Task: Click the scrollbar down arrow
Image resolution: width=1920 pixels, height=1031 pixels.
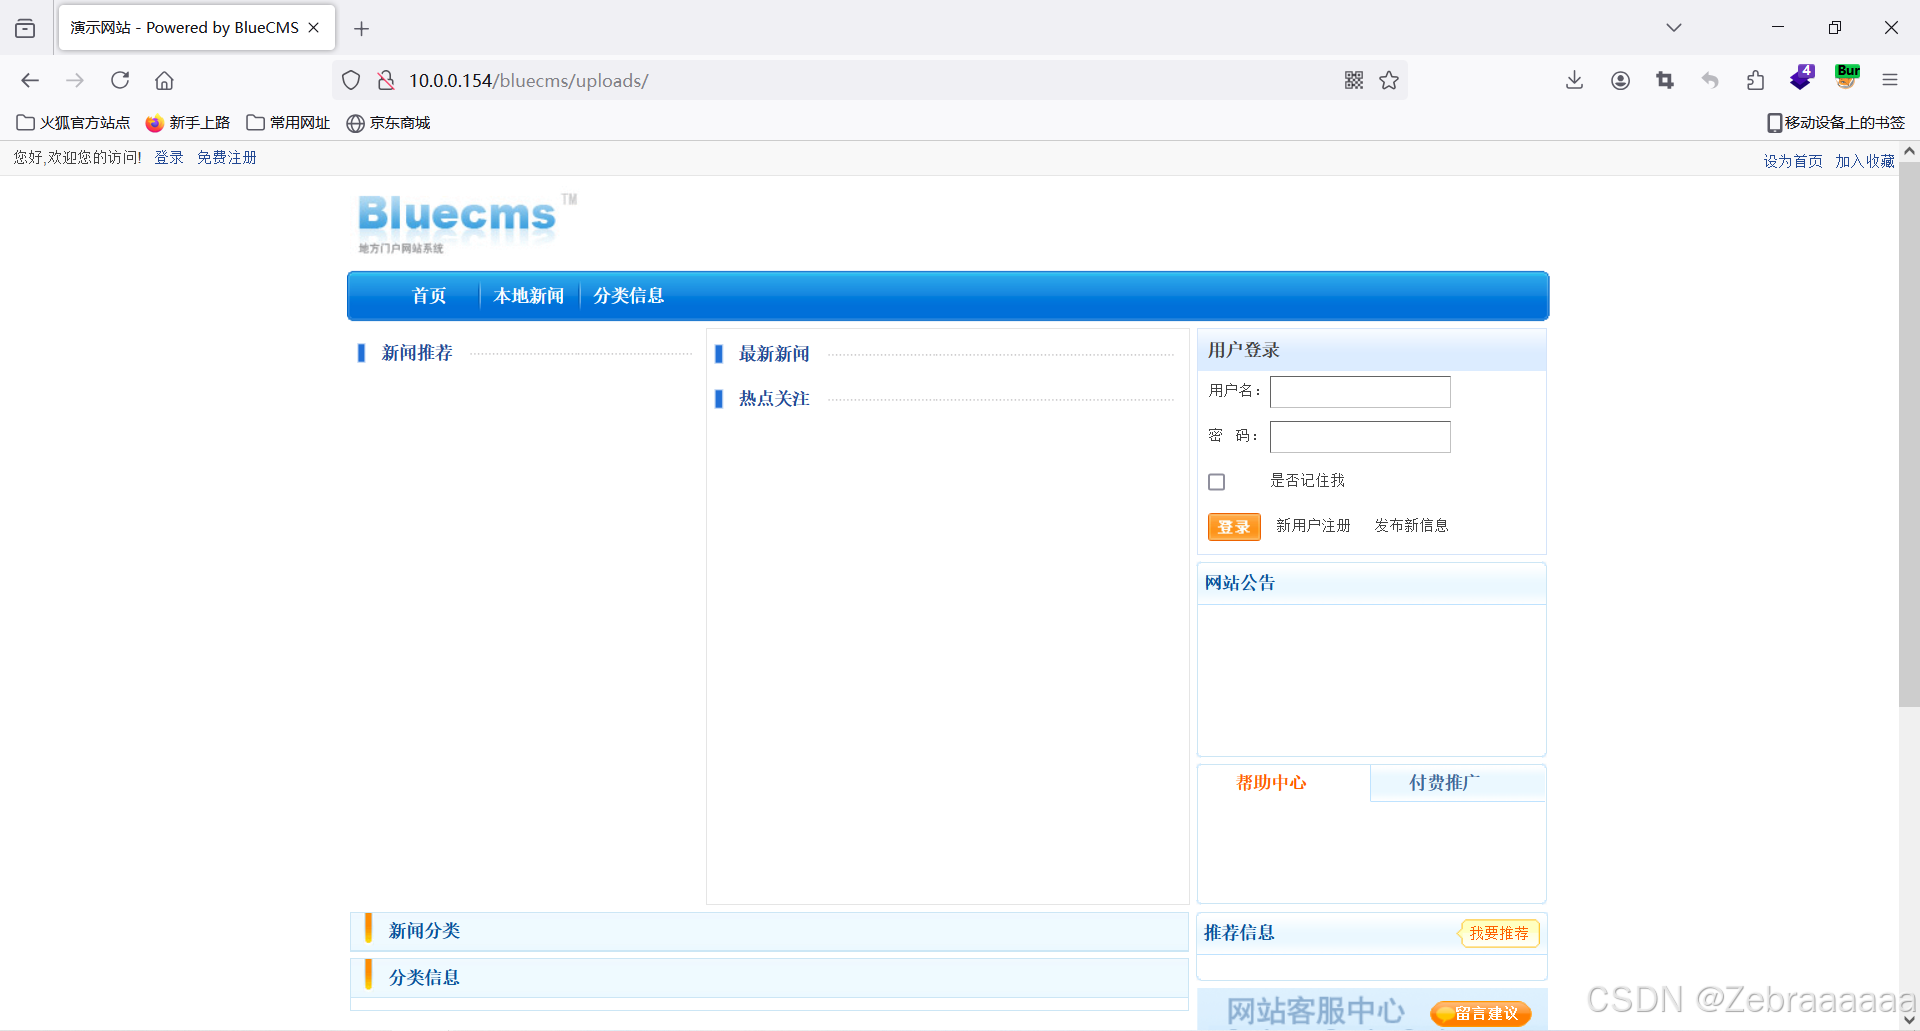Action: pyautogui.click(x=1909, y=1021)
